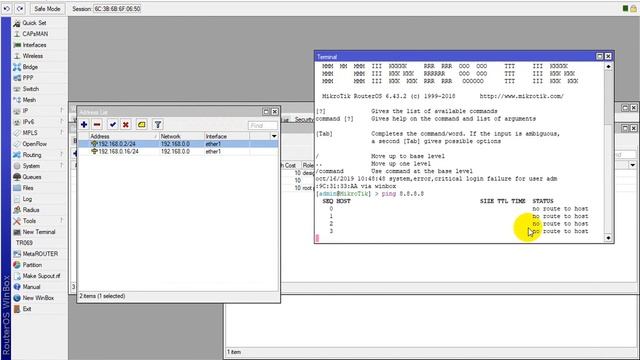Click the Undo button in top toolbar
640x360 pixels.
[7, 9]
